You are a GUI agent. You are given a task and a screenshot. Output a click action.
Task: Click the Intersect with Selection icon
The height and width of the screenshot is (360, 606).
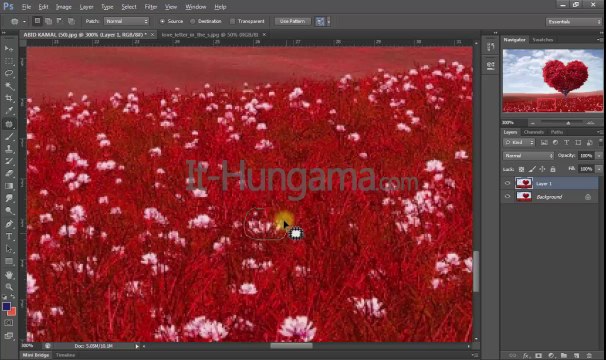point(71,21)
